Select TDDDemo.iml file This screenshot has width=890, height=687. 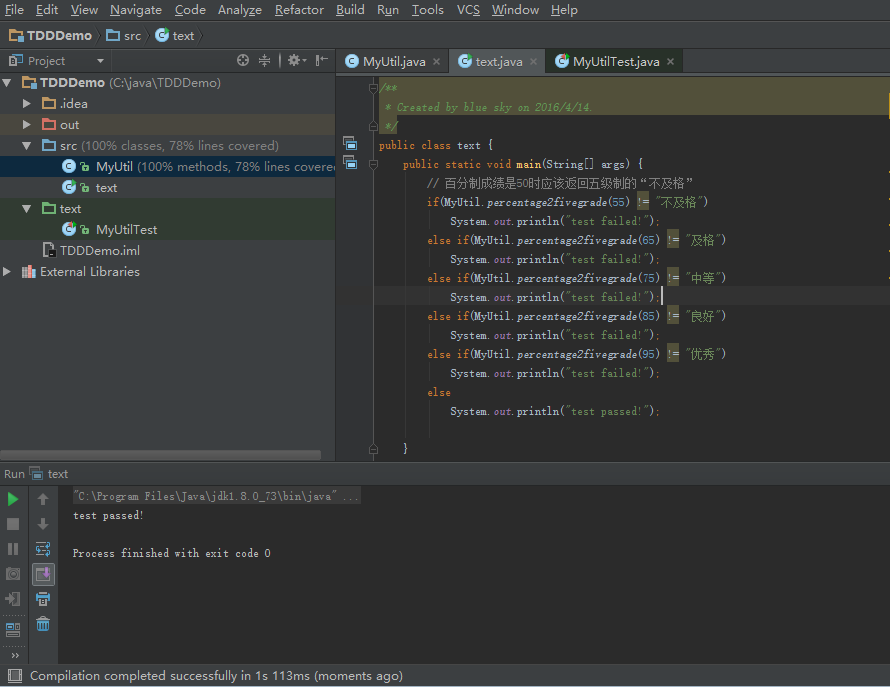tap(167, 251)
